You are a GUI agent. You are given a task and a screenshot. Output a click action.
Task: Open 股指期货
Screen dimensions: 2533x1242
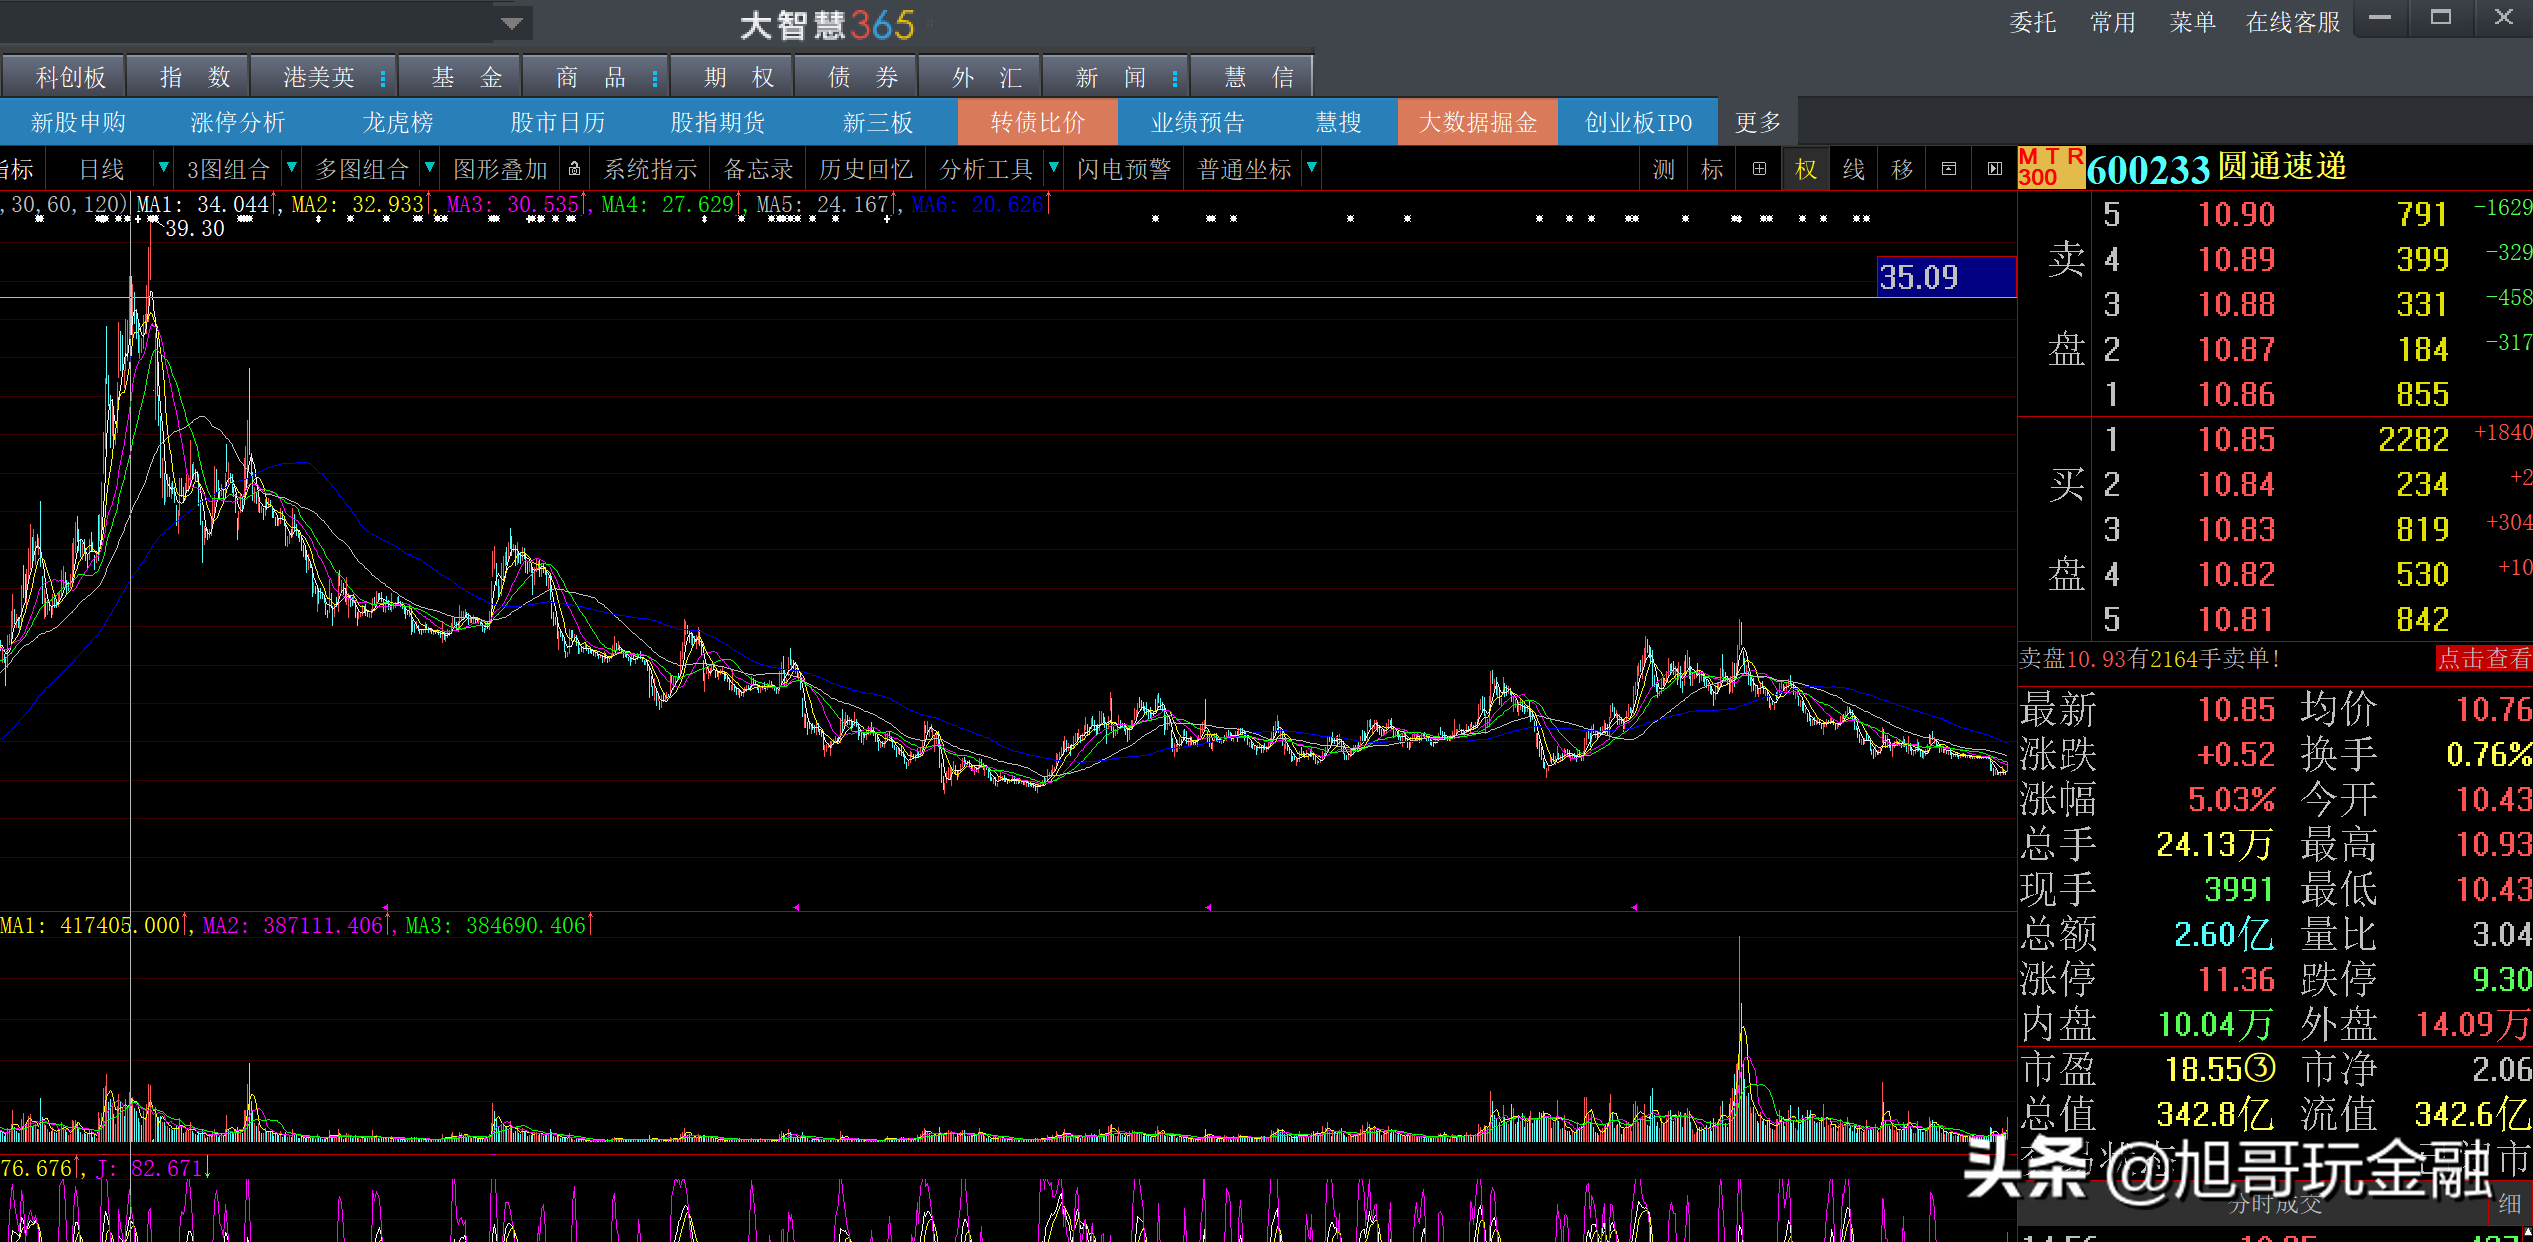click(x=718, y=122)
